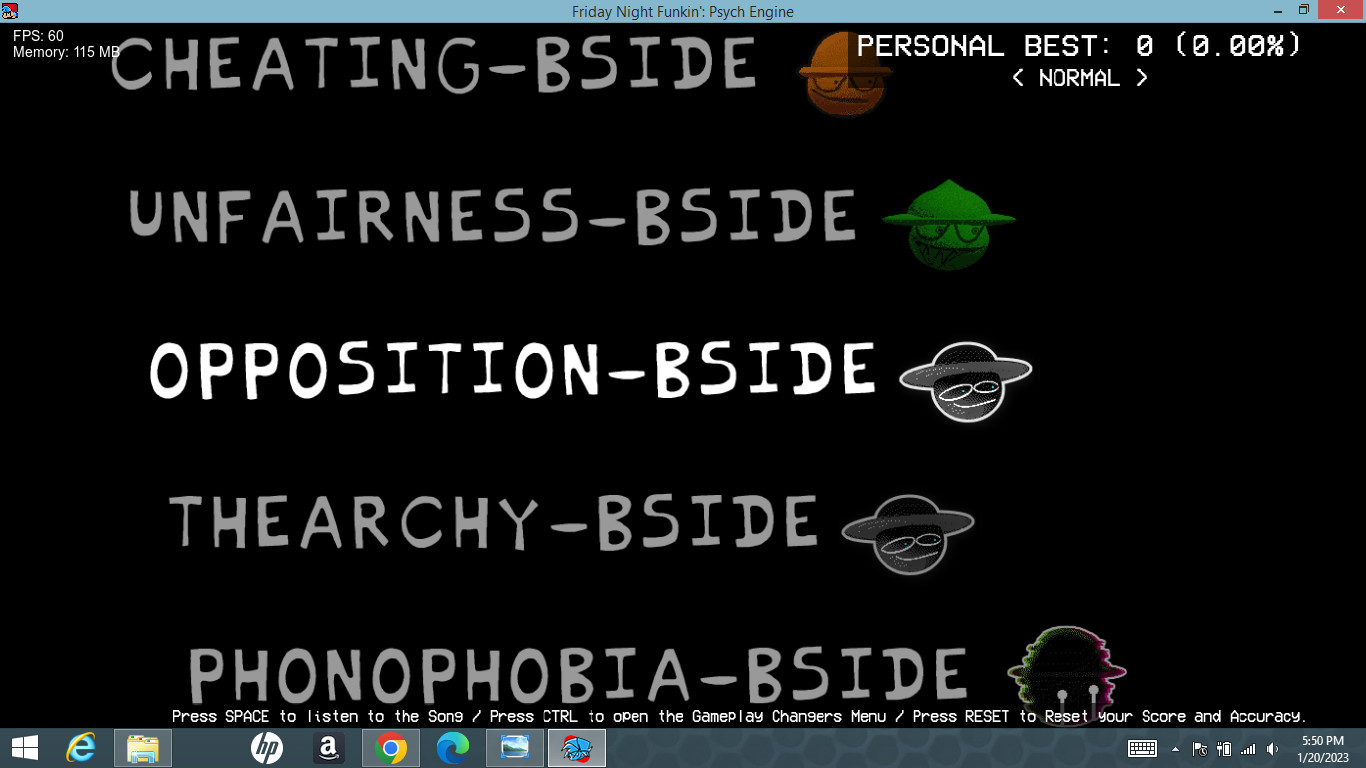Viewport: 1366px width, 768px height.
Task: Open the volume speaker tray icon
Action: [x=1272, y=748]
